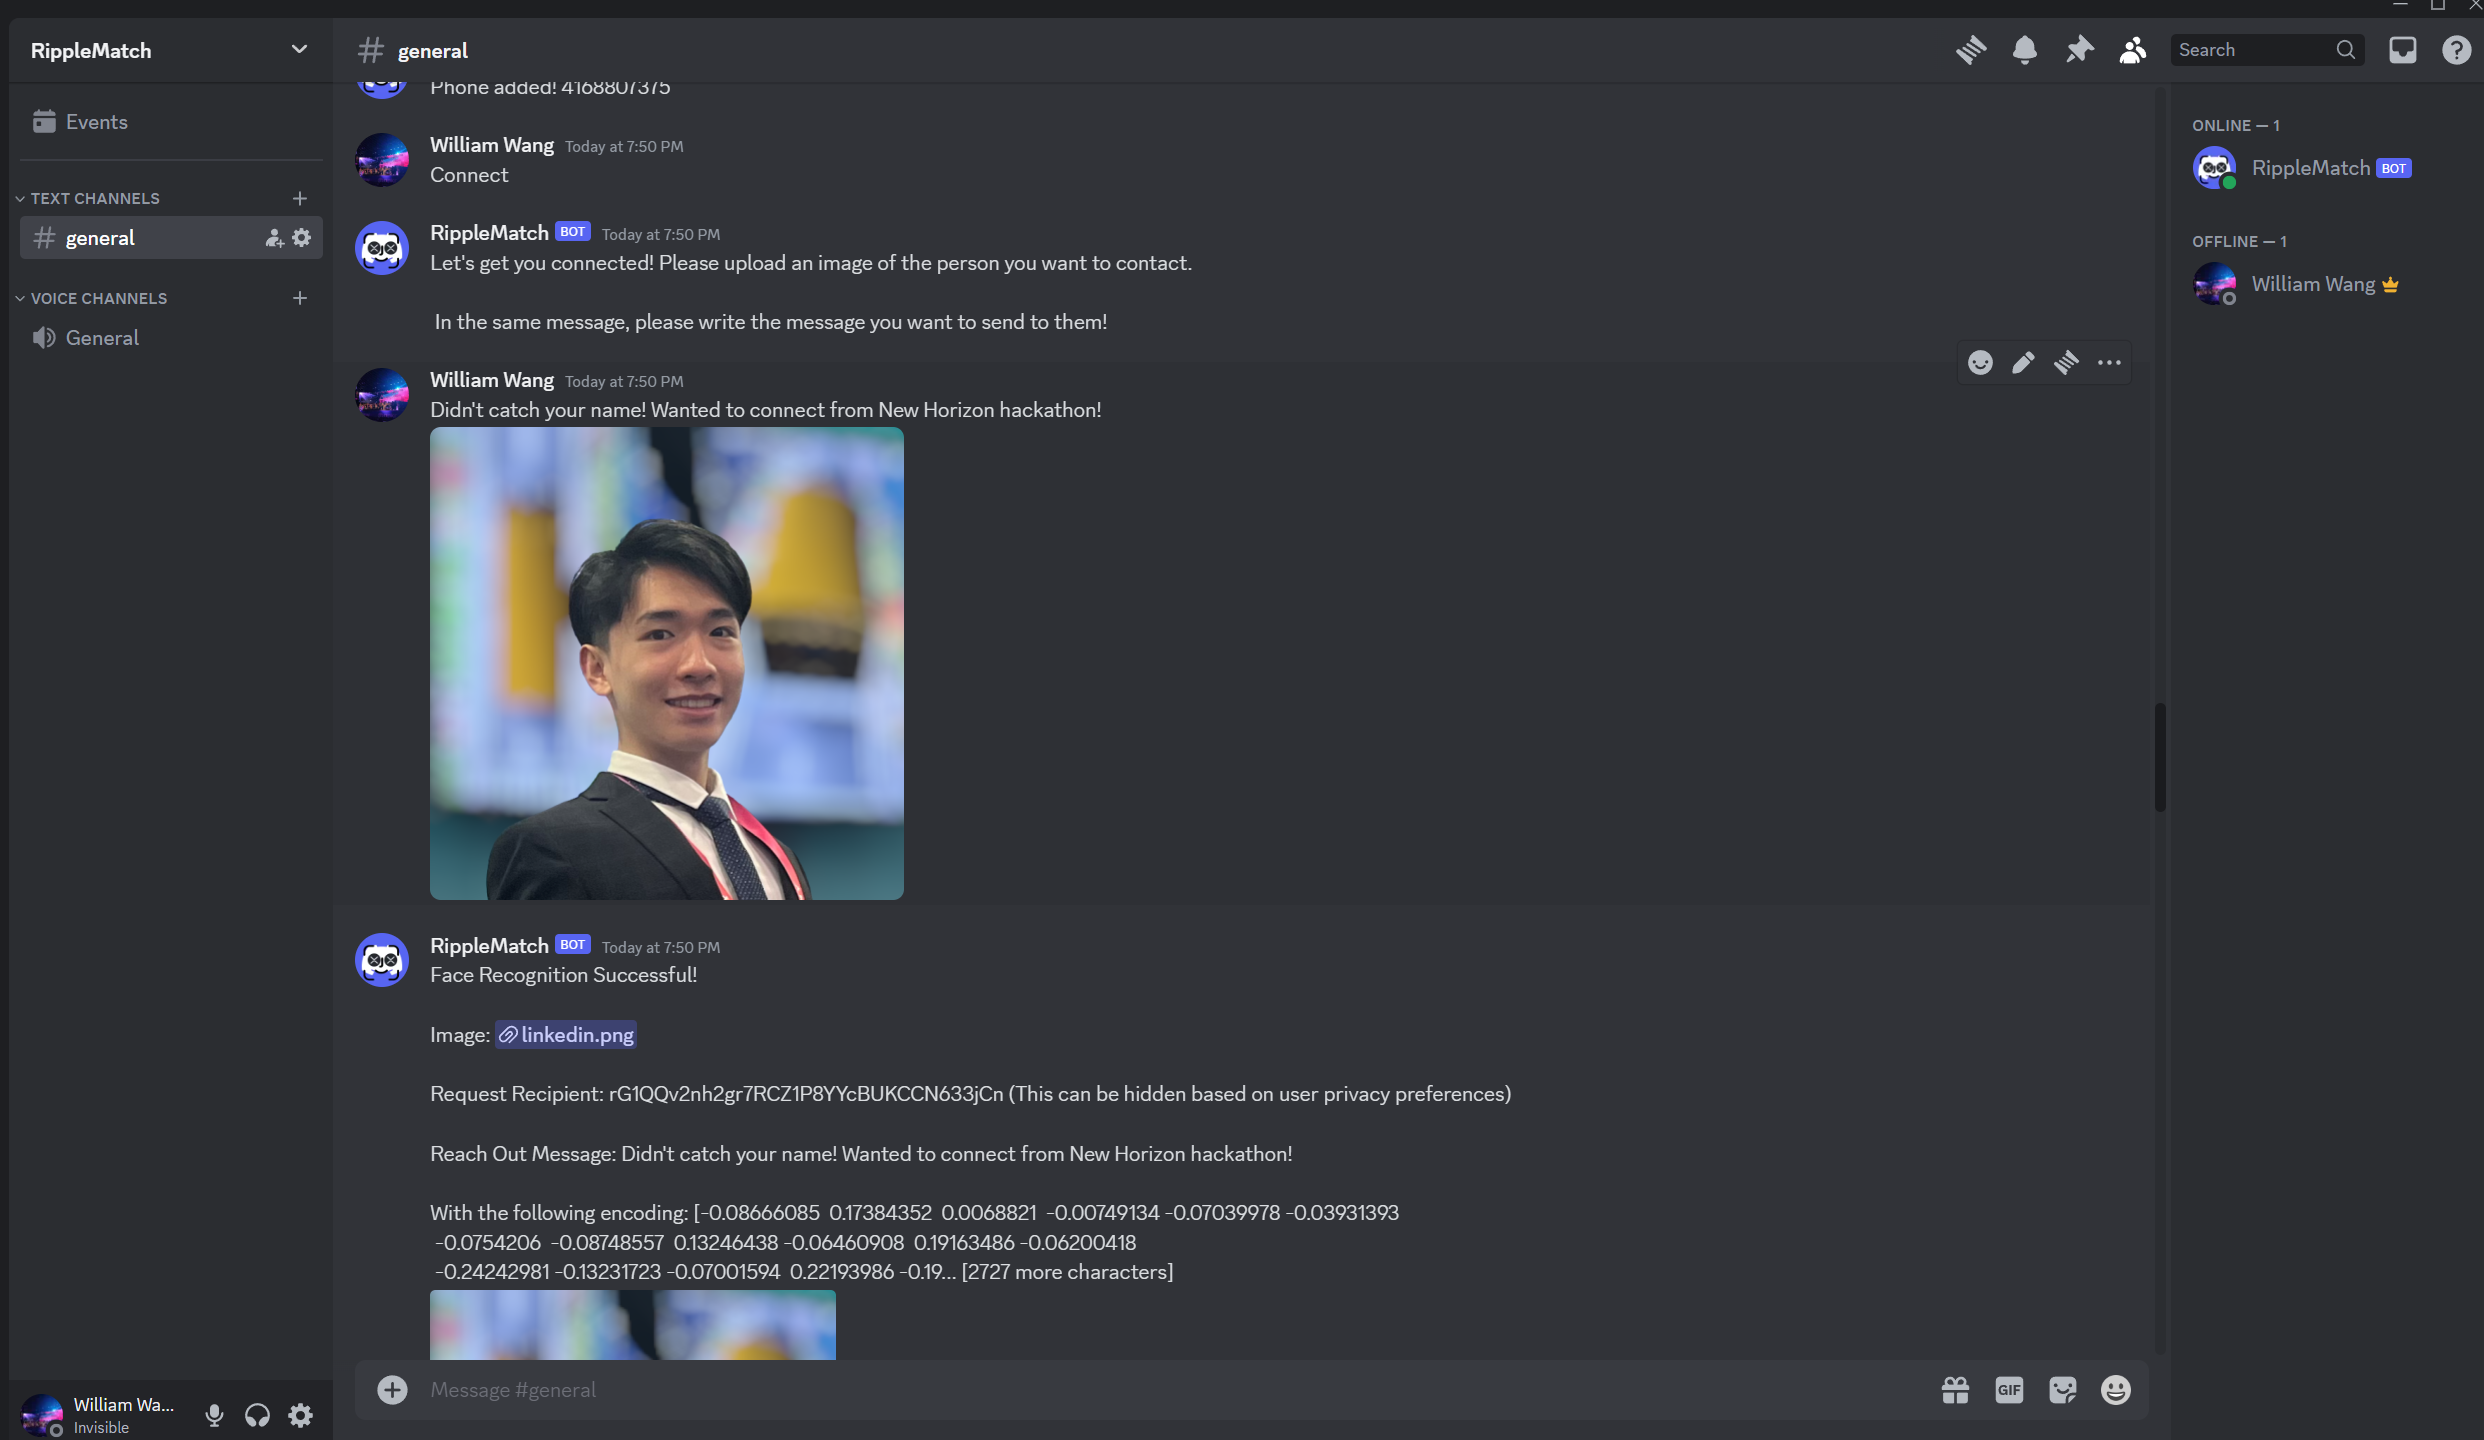The width and height of the screenshot is (2484, 1440).
Task: Collapse the Text Channels category
Action: tap(94, 198)
